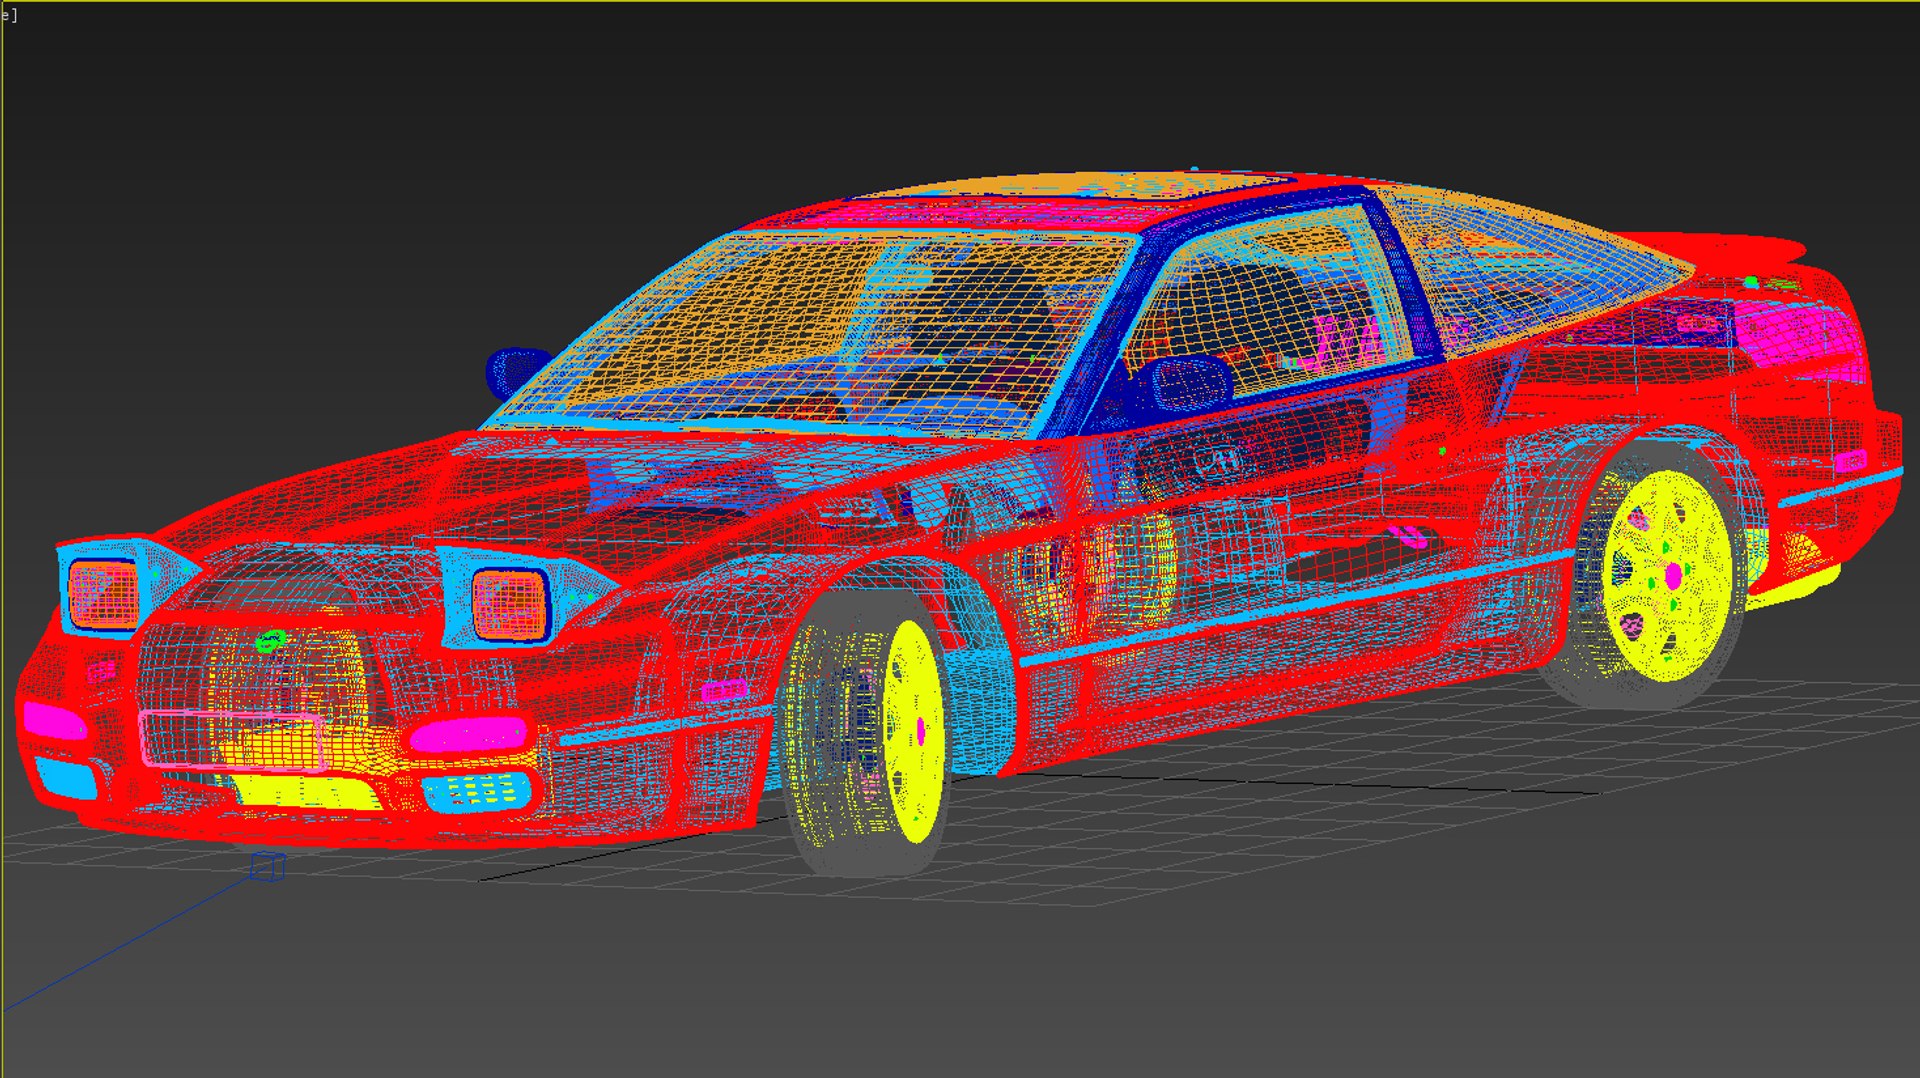Click the magenta center cap on rear wheel
Screen dimensions: 1920x1078
pos(1674,576)
